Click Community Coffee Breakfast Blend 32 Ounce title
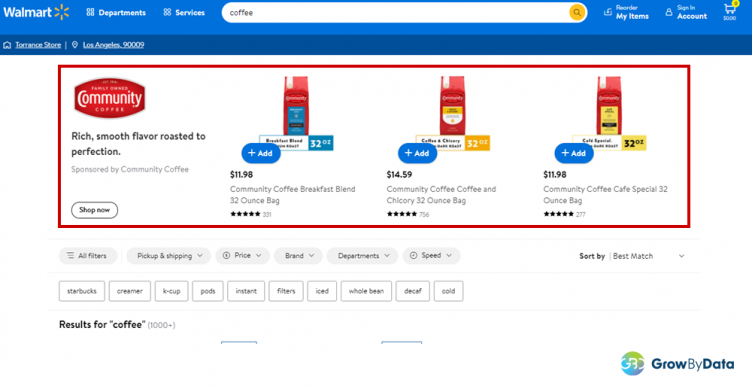The height and width of the screenshot is (389, 752). 293,195
